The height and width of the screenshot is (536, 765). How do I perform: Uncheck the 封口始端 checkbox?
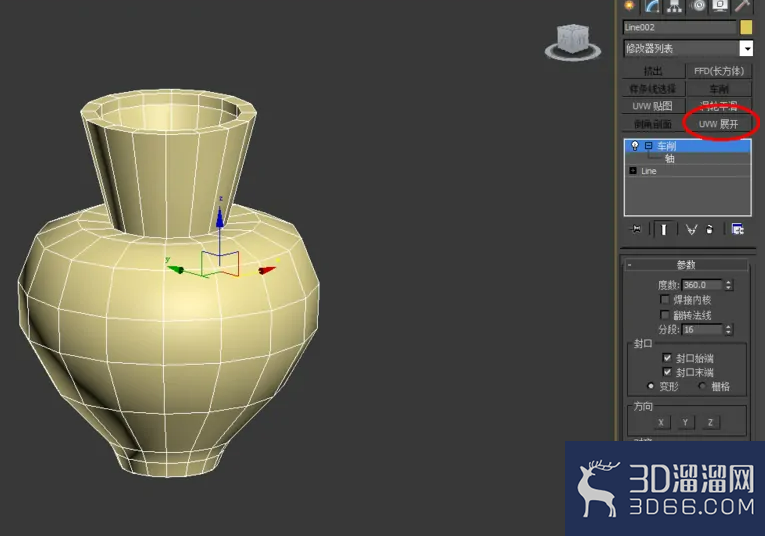click(667, 358)
